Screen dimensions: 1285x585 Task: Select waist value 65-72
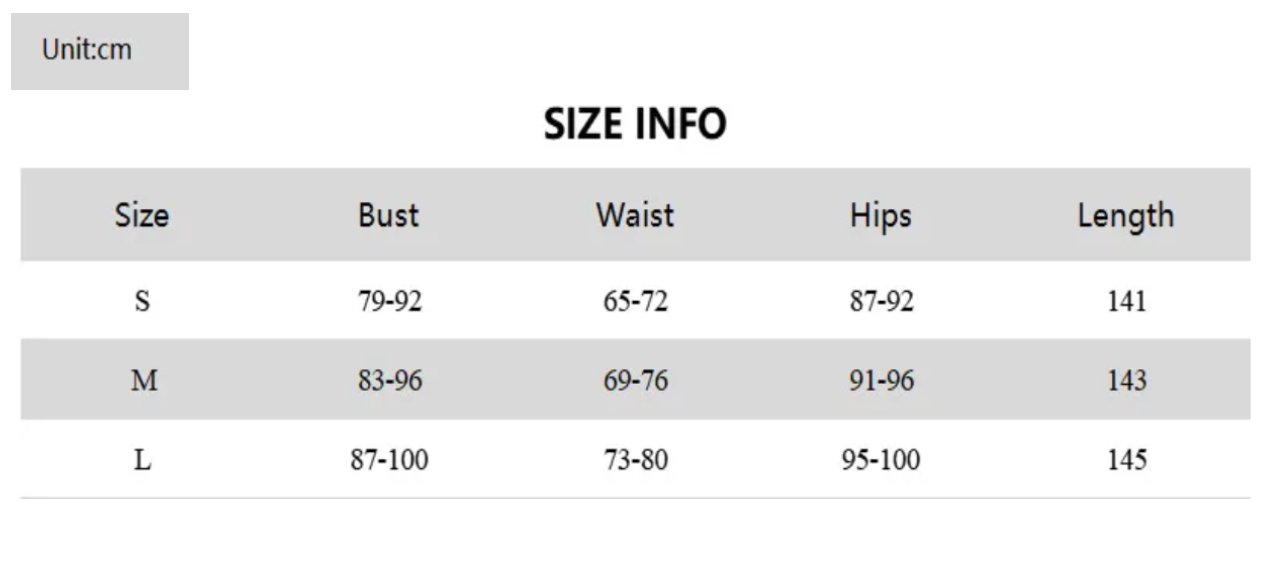635,301
